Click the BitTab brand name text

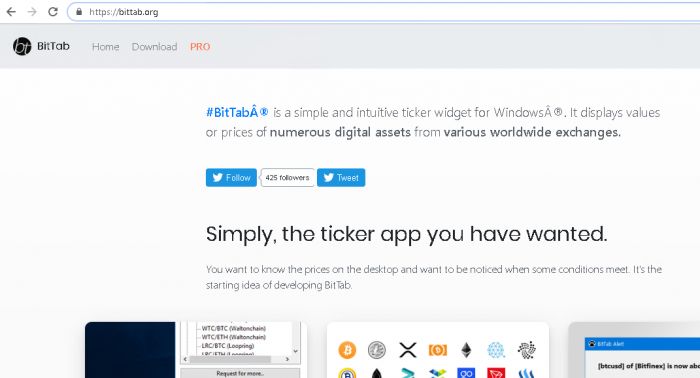[x=54, y=46]
